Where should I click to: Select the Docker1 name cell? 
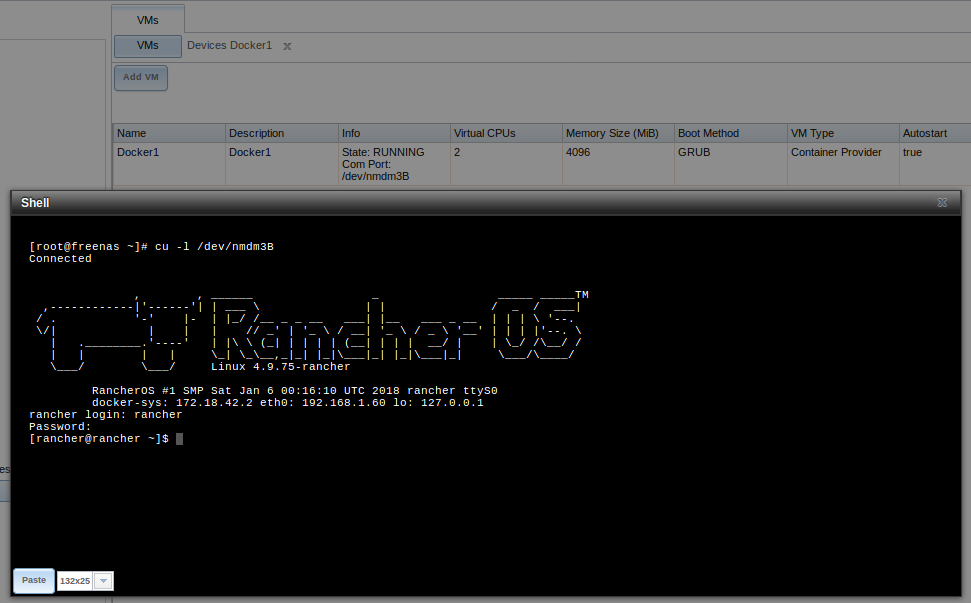coord(169,164)
